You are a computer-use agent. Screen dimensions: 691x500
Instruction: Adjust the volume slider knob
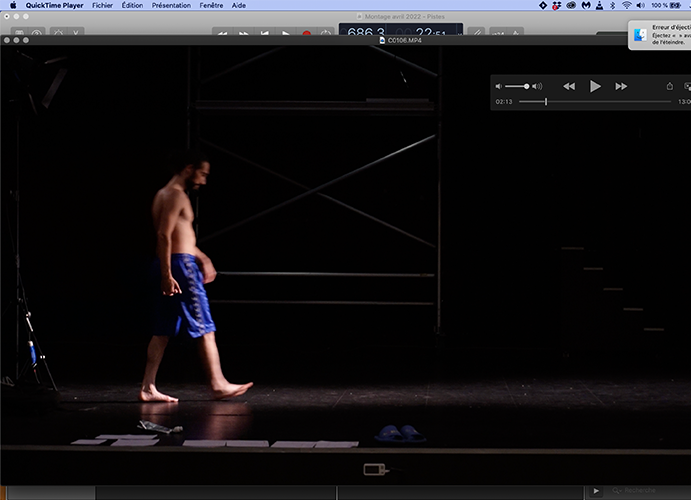point(527,87)
